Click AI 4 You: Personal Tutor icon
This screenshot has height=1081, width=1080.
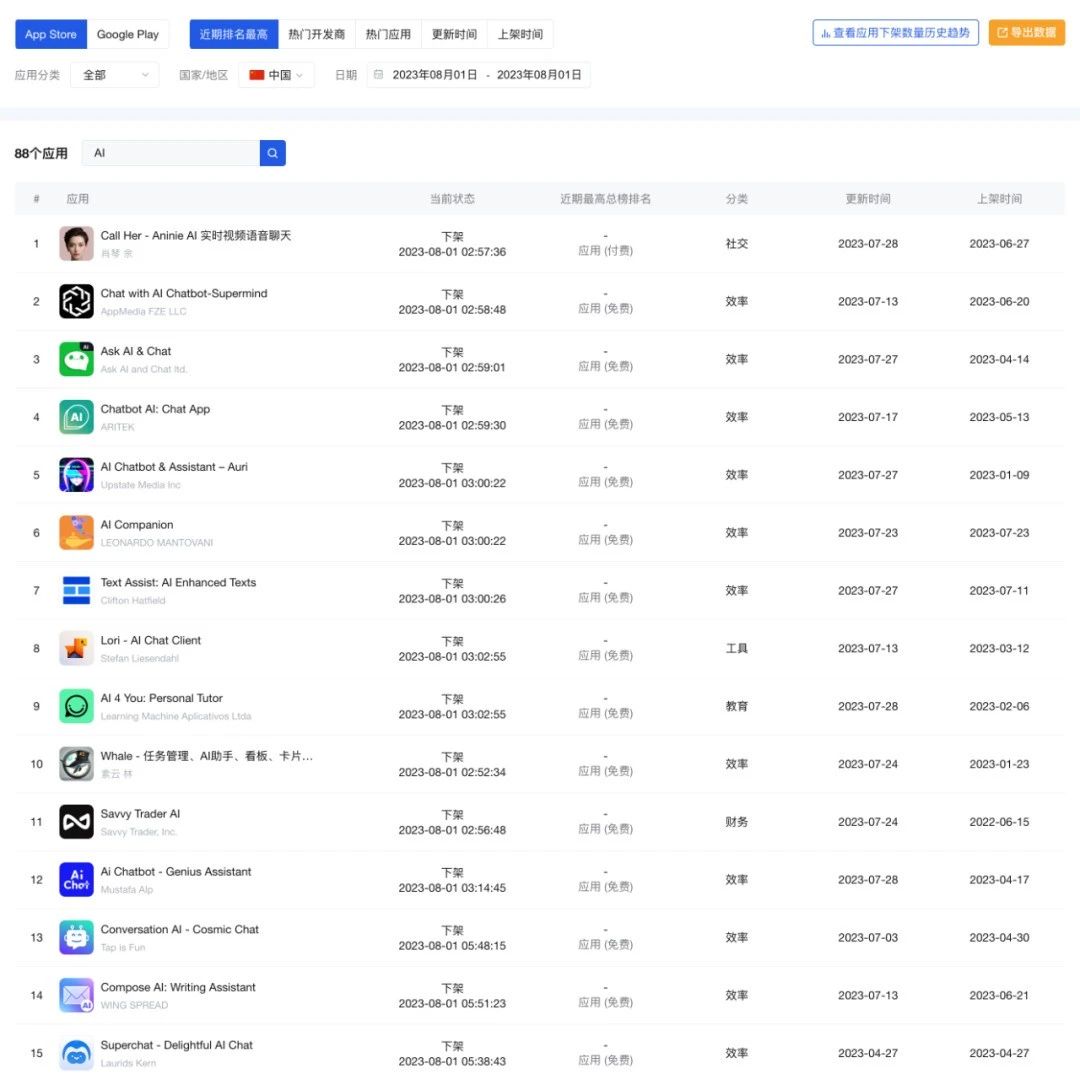[x=77, y=706]
